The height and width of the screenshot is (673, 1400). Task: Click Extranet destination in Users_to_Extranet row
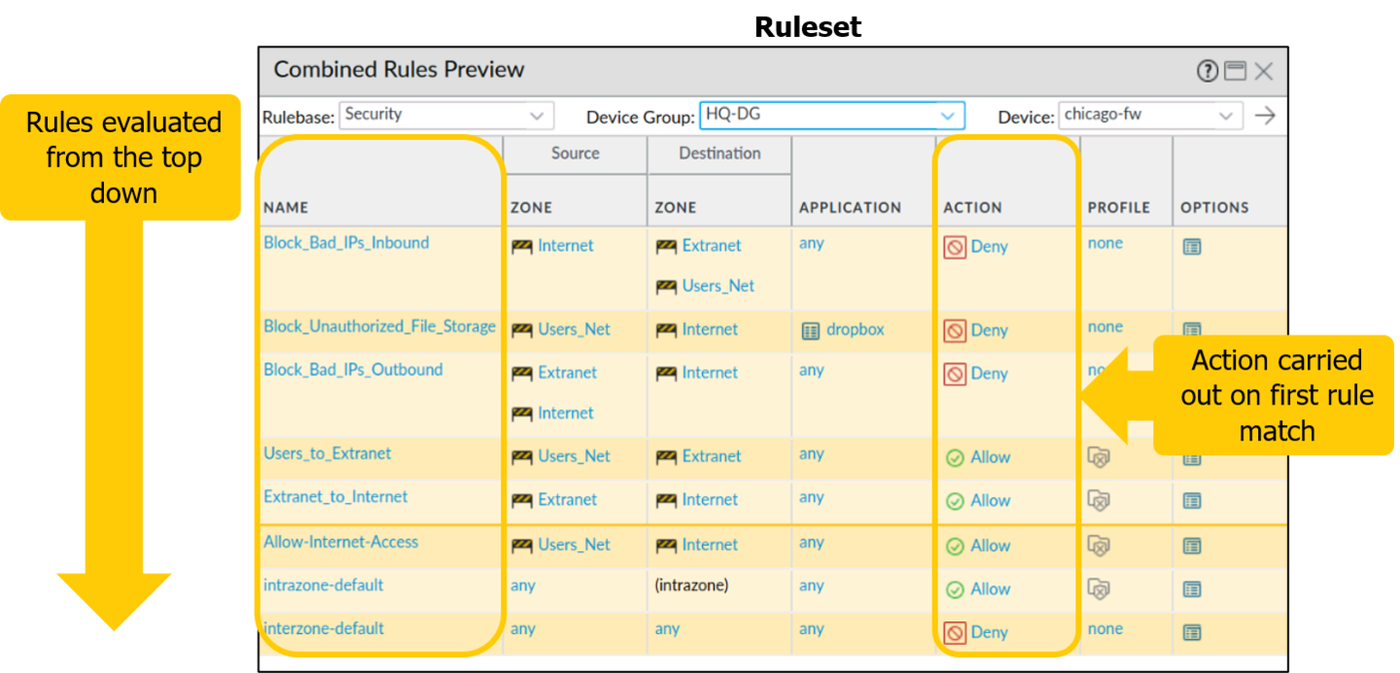pos(712,457)
